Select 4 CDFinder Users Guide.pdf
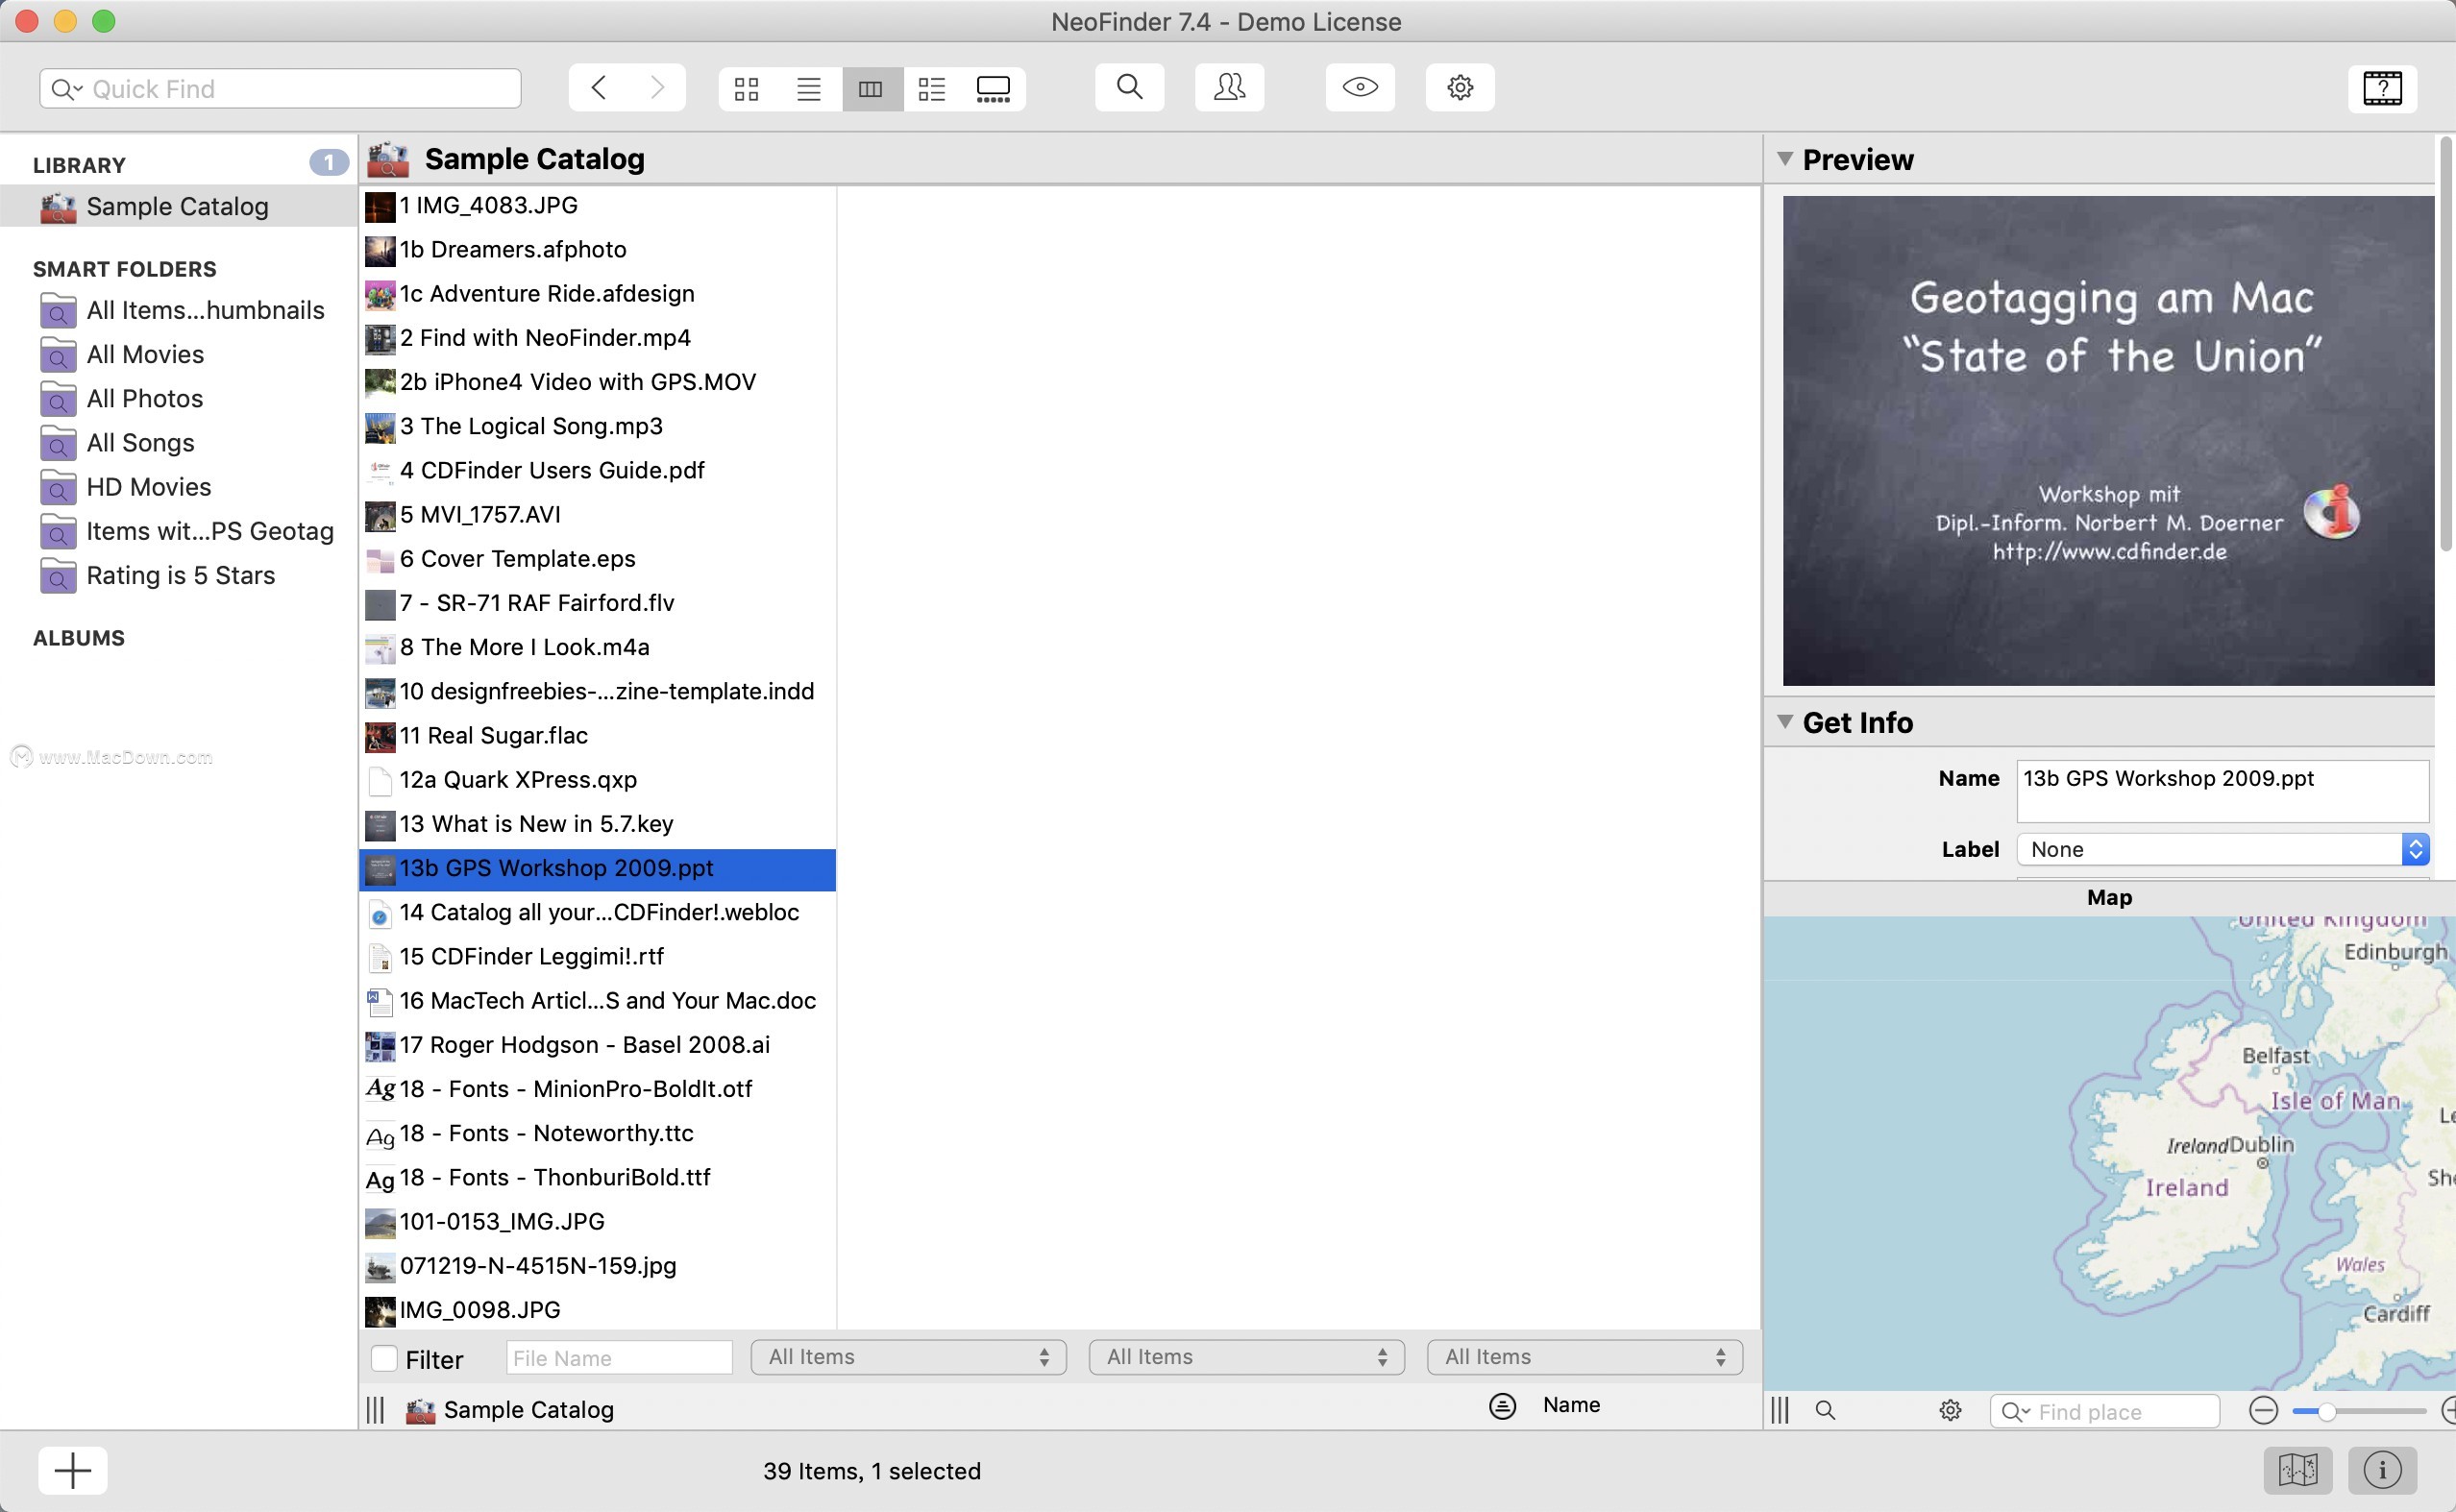 551,470
